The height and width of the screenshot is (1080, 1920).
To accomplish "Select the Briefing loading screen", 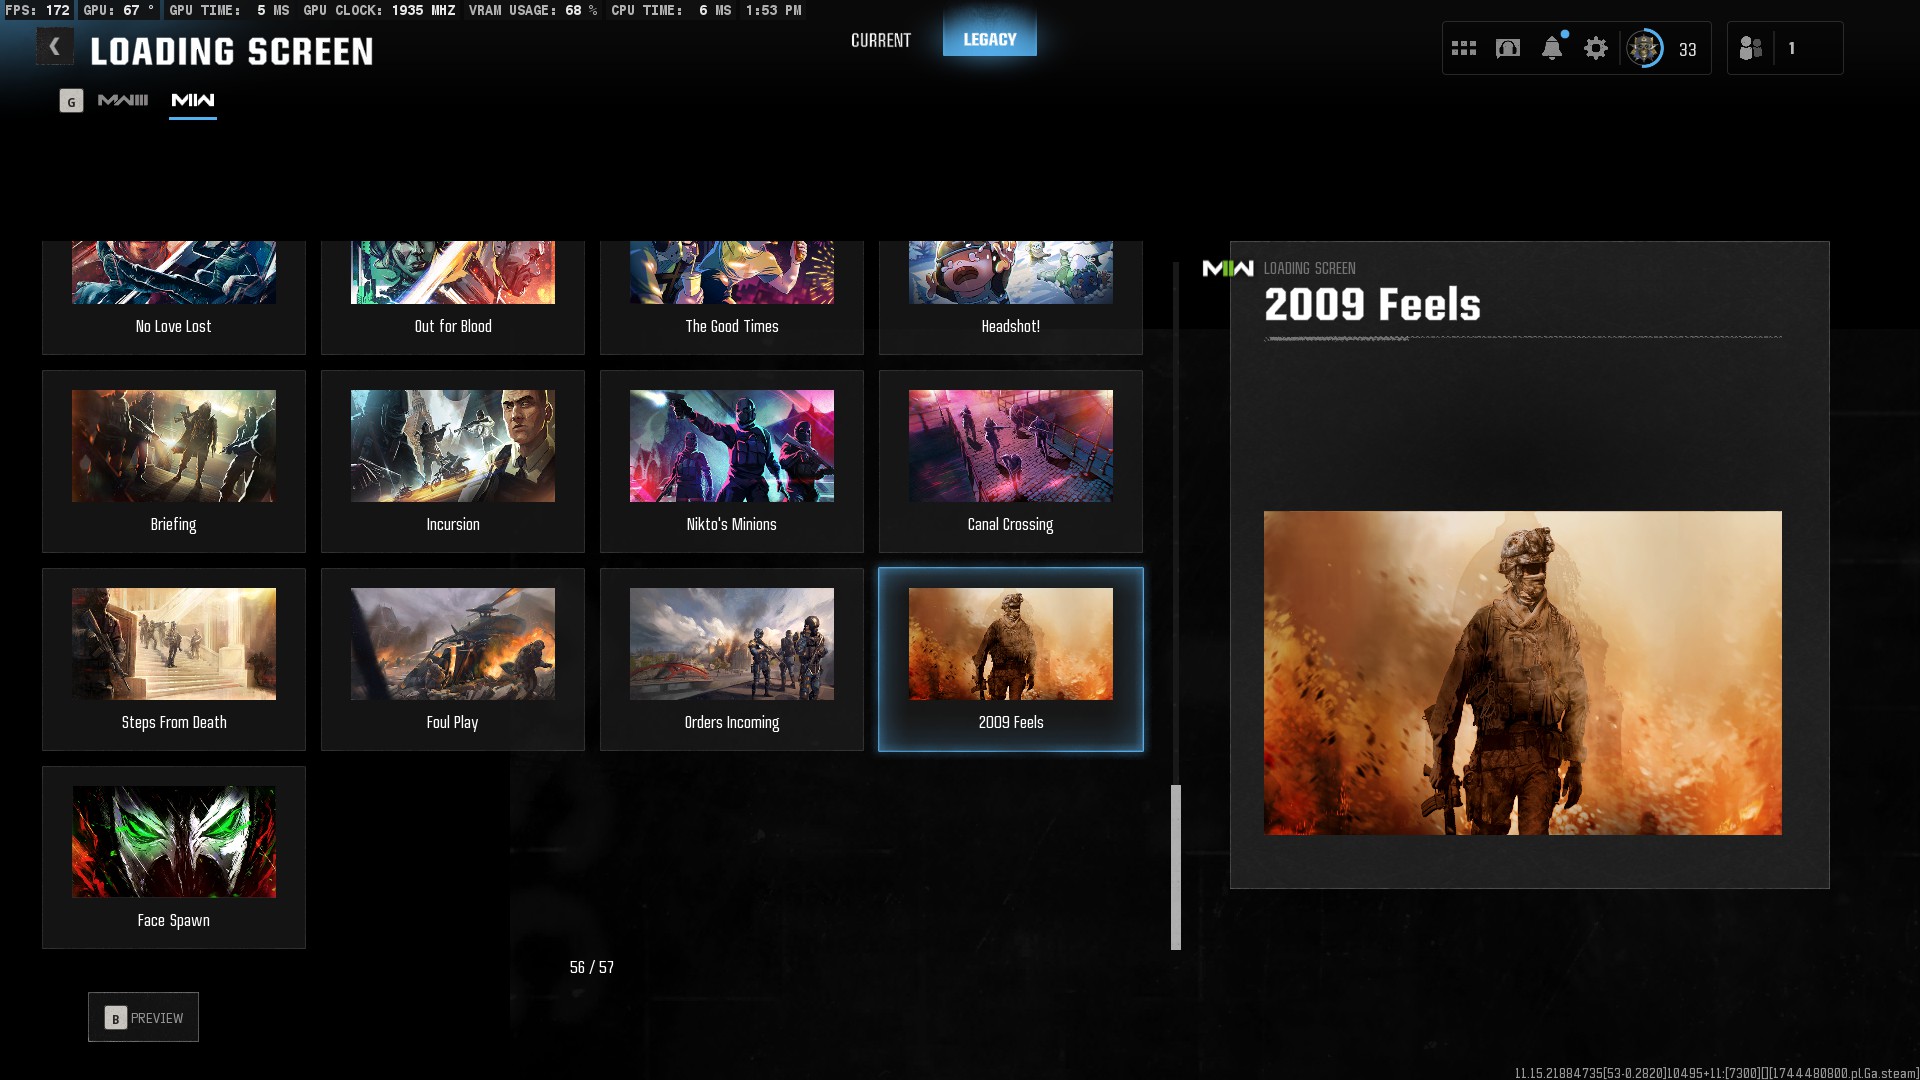I will click(x=174, y=461).
